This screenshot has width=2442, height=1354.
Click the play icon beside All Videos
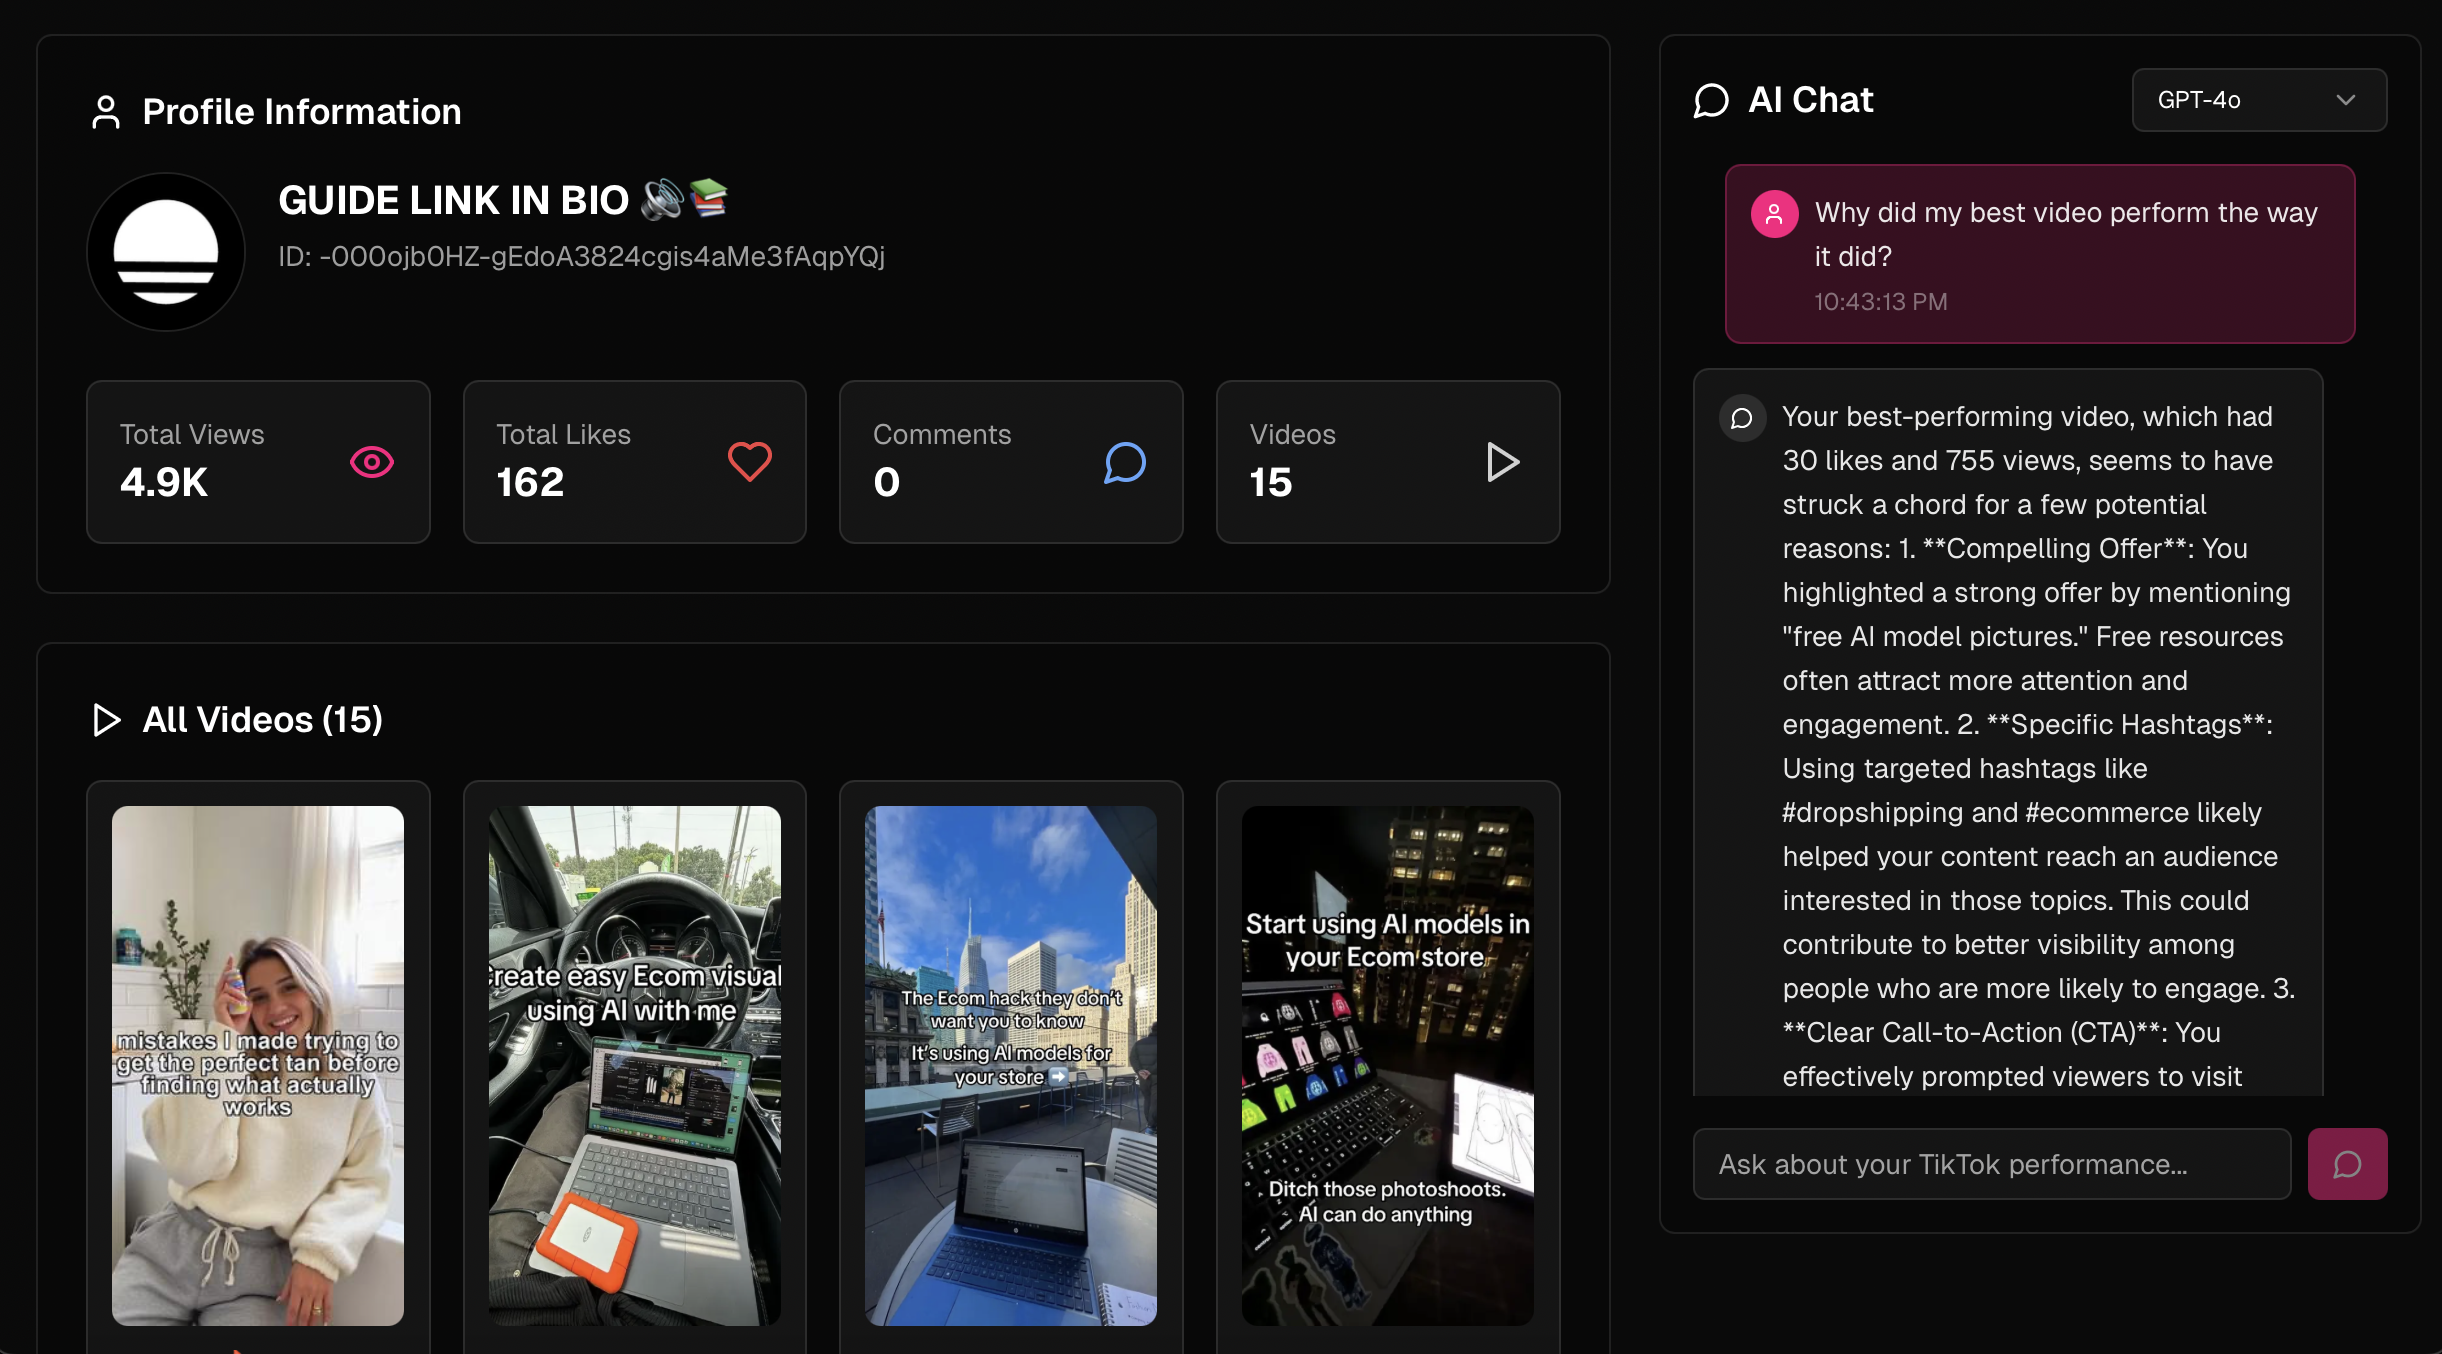pos(106,720)
